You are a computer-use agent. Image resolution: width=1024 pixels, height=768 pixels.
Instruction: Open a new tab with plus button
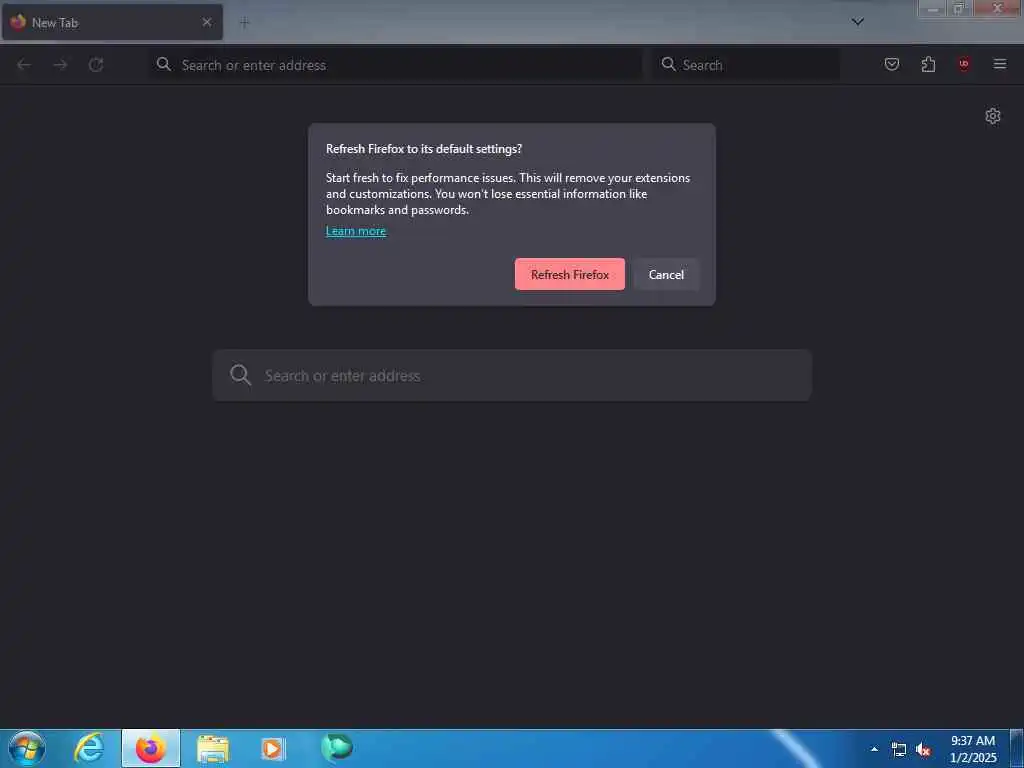point(244,23)
